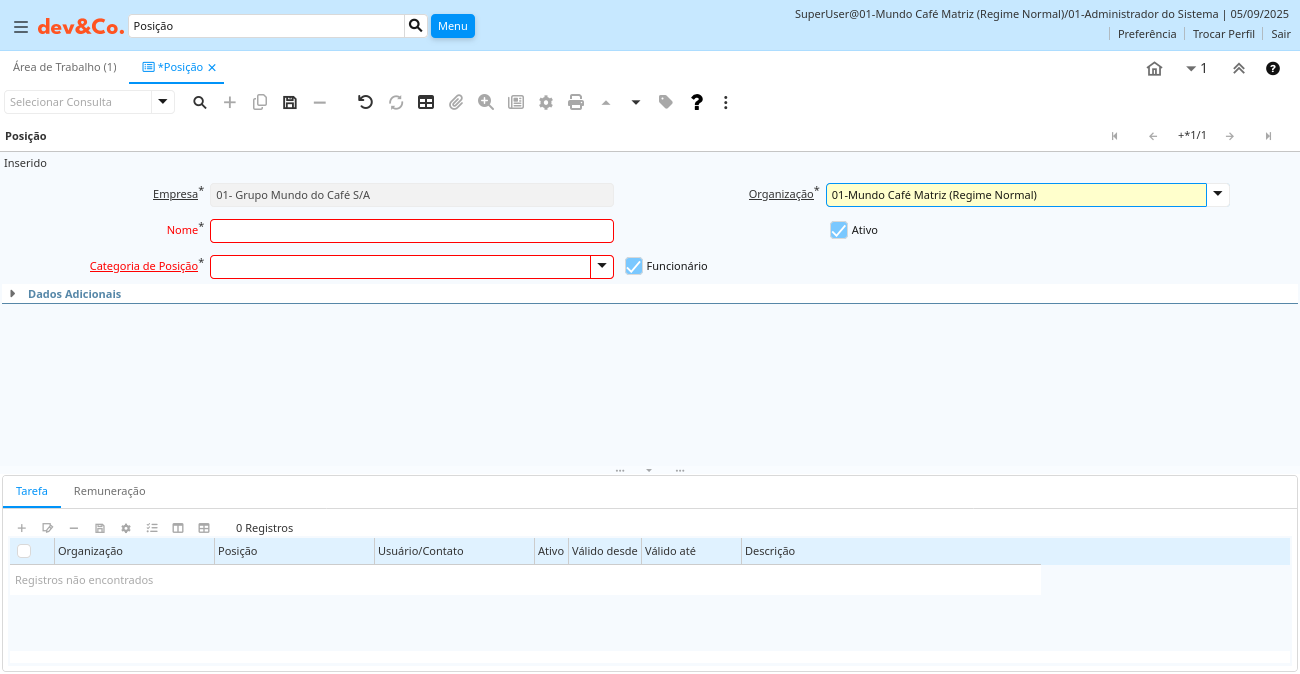Toggle grid view in main toolbar

[x=426, y=102]
